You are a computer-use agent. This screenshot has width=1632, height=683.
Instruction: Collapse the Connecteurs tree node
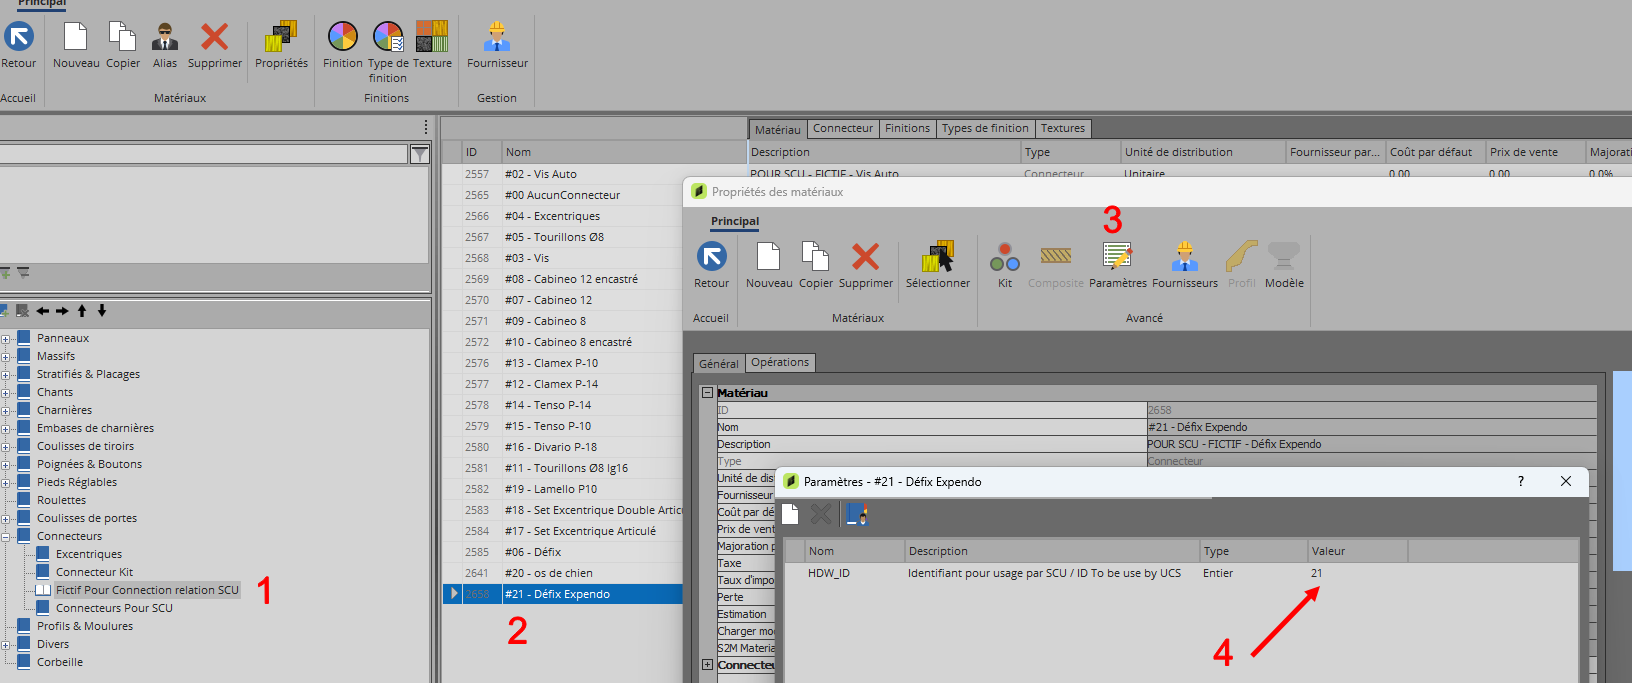(6, 537)
